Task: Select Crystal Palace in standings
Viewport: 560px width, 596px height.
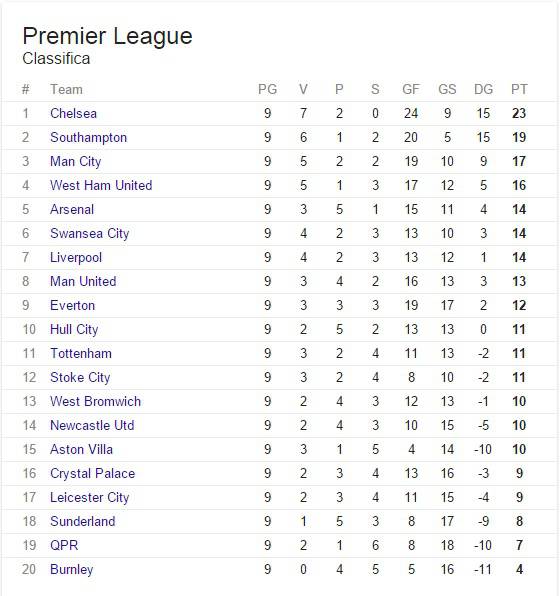Action: 93,473
